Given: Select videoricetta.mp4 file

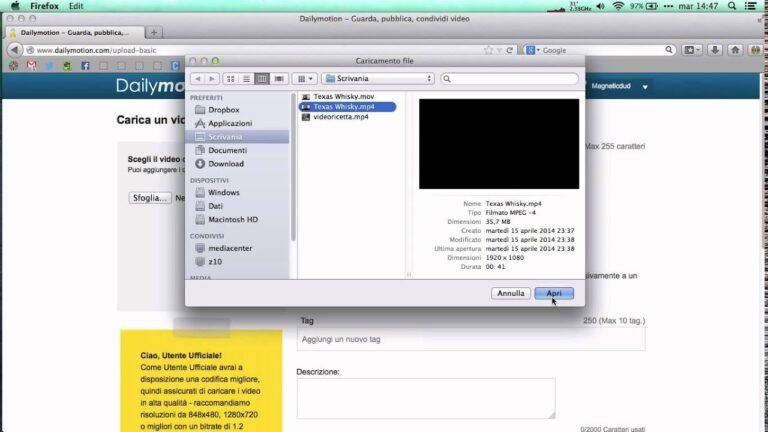Looking at the screenshot, I should (340, 117).
